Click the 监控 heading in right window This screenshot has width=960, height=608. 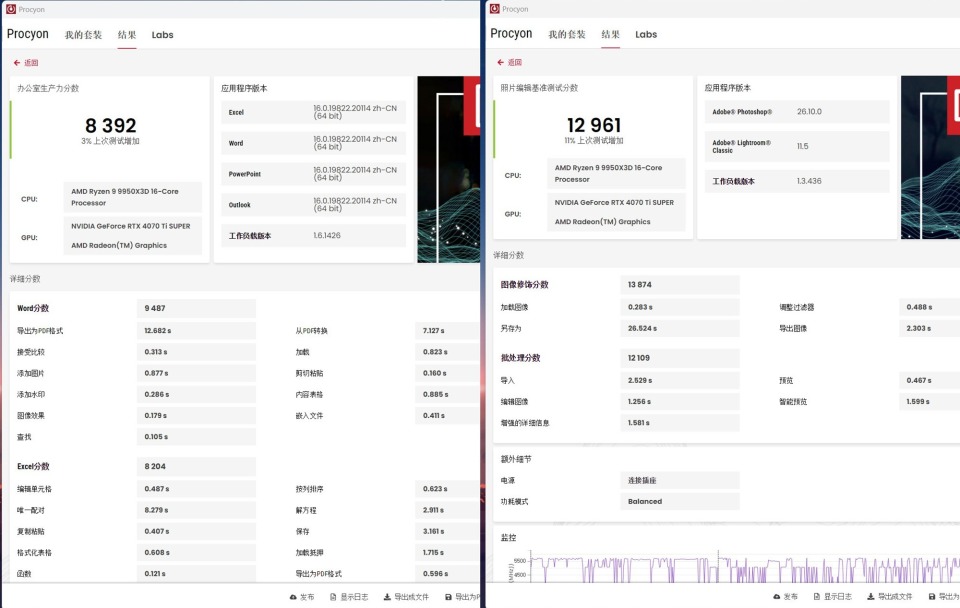tap(509, 538)
